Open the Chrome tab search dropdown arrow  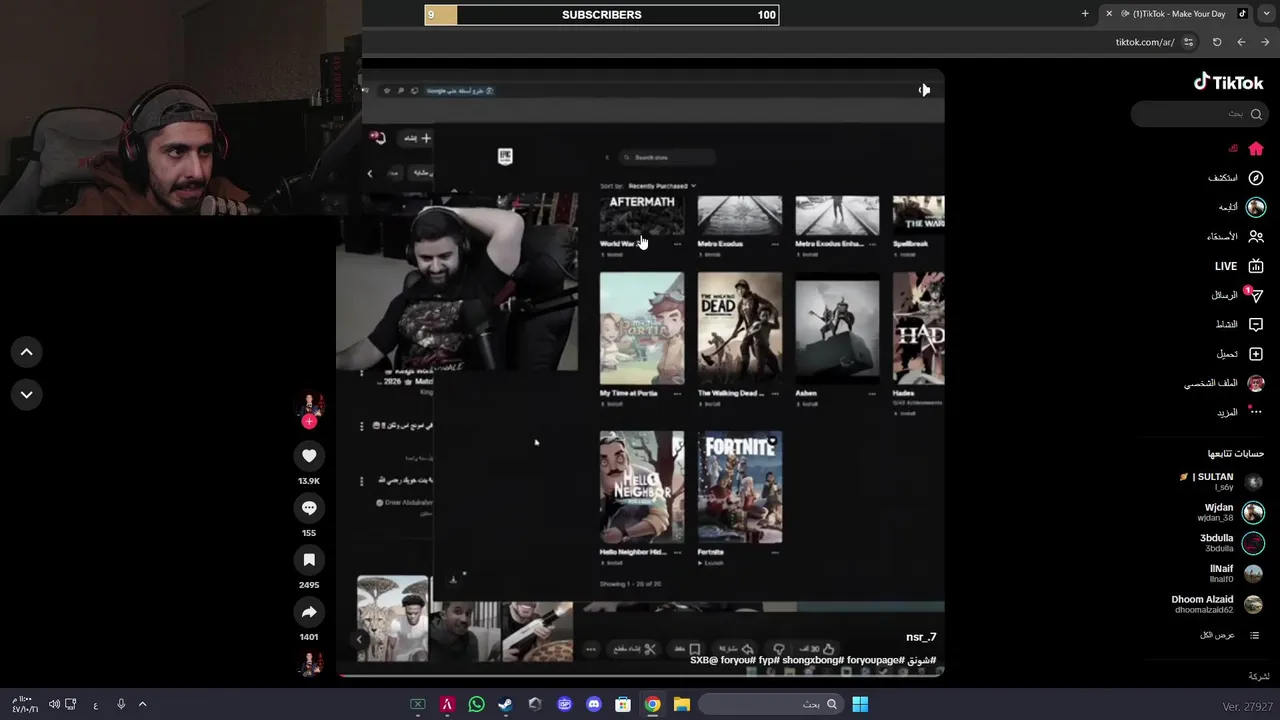[x=1265, y=14]
